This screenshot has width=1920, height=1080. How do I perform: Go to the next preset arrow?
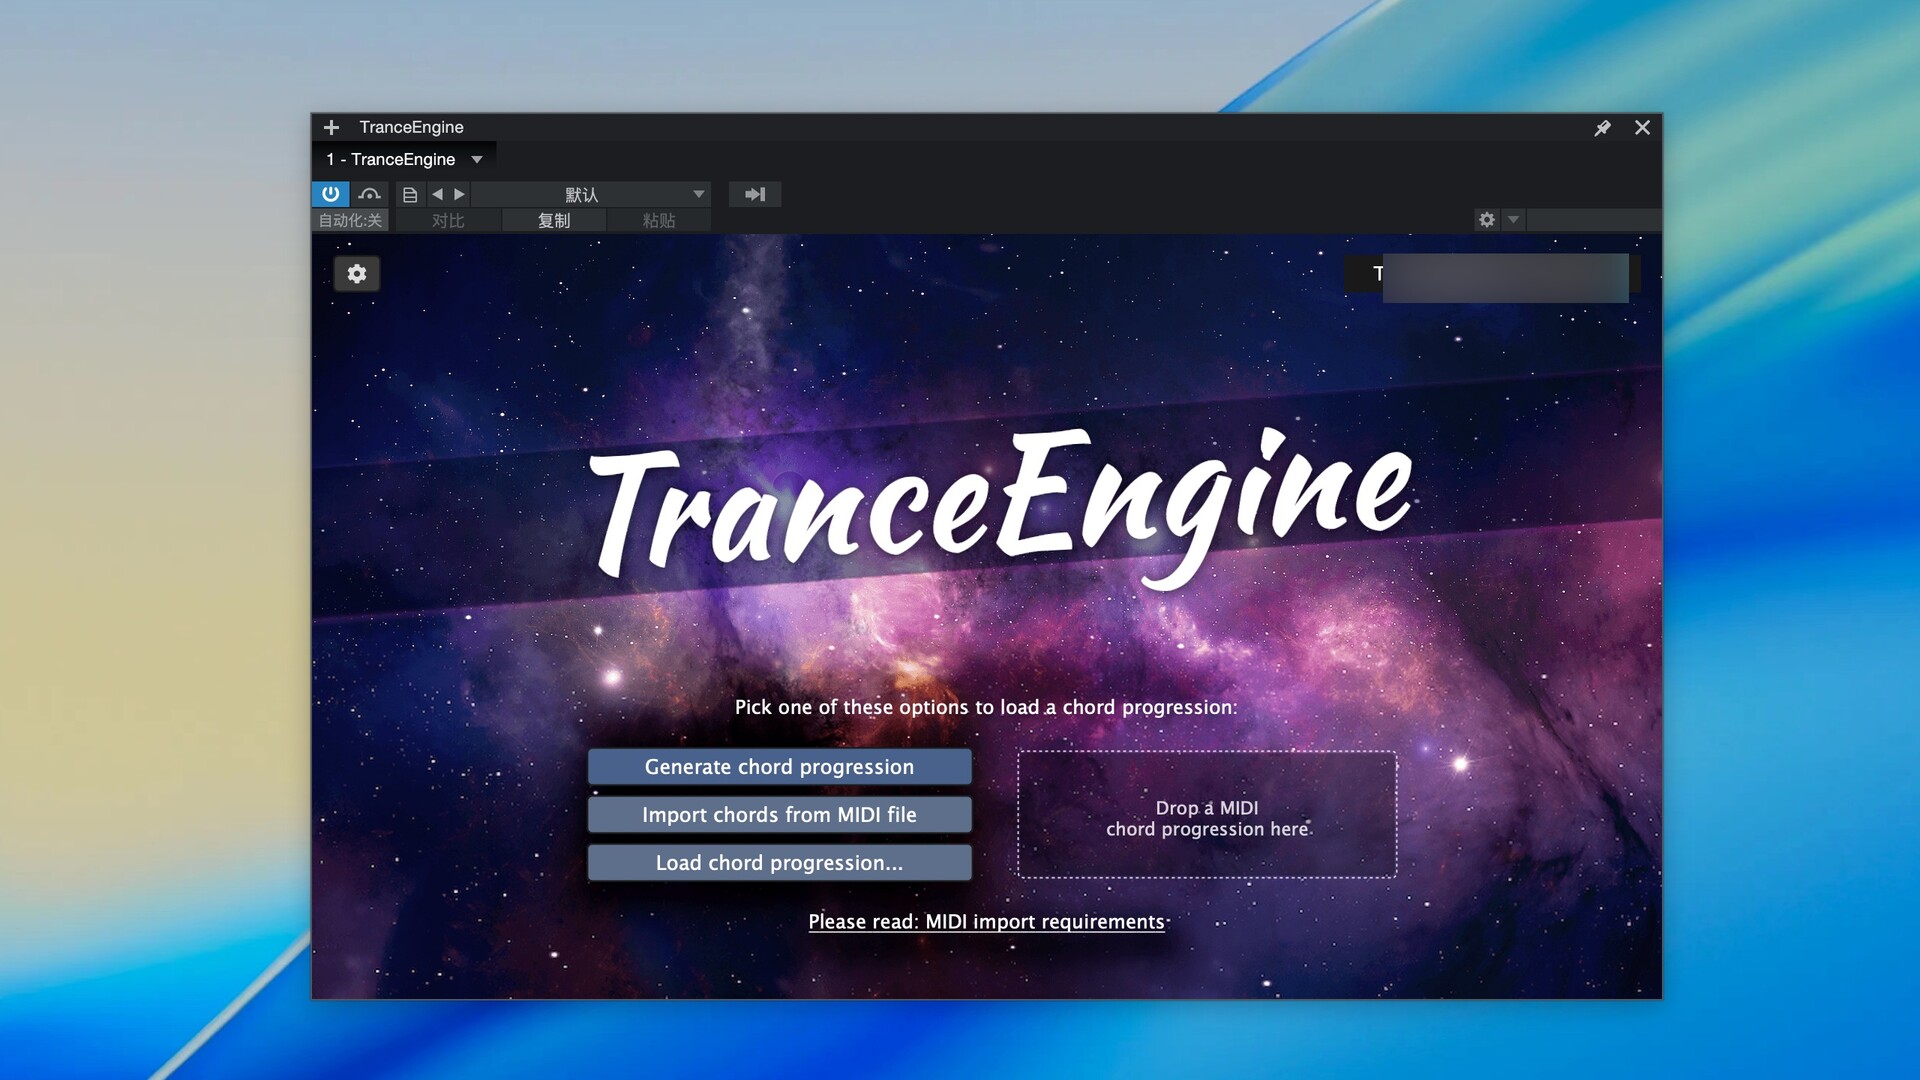(x=459, y=194)
